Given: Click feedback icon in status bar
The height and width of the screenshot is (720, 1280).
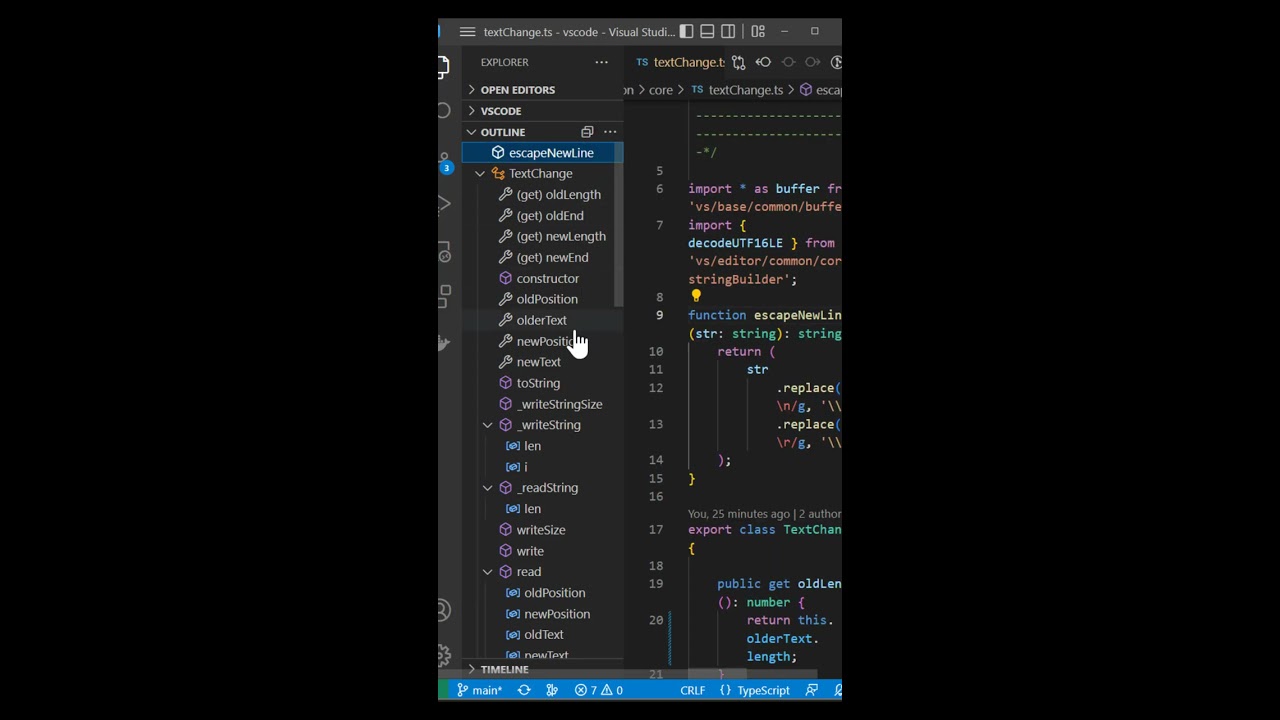Looking at the screenshot, I should click(812, 690).
